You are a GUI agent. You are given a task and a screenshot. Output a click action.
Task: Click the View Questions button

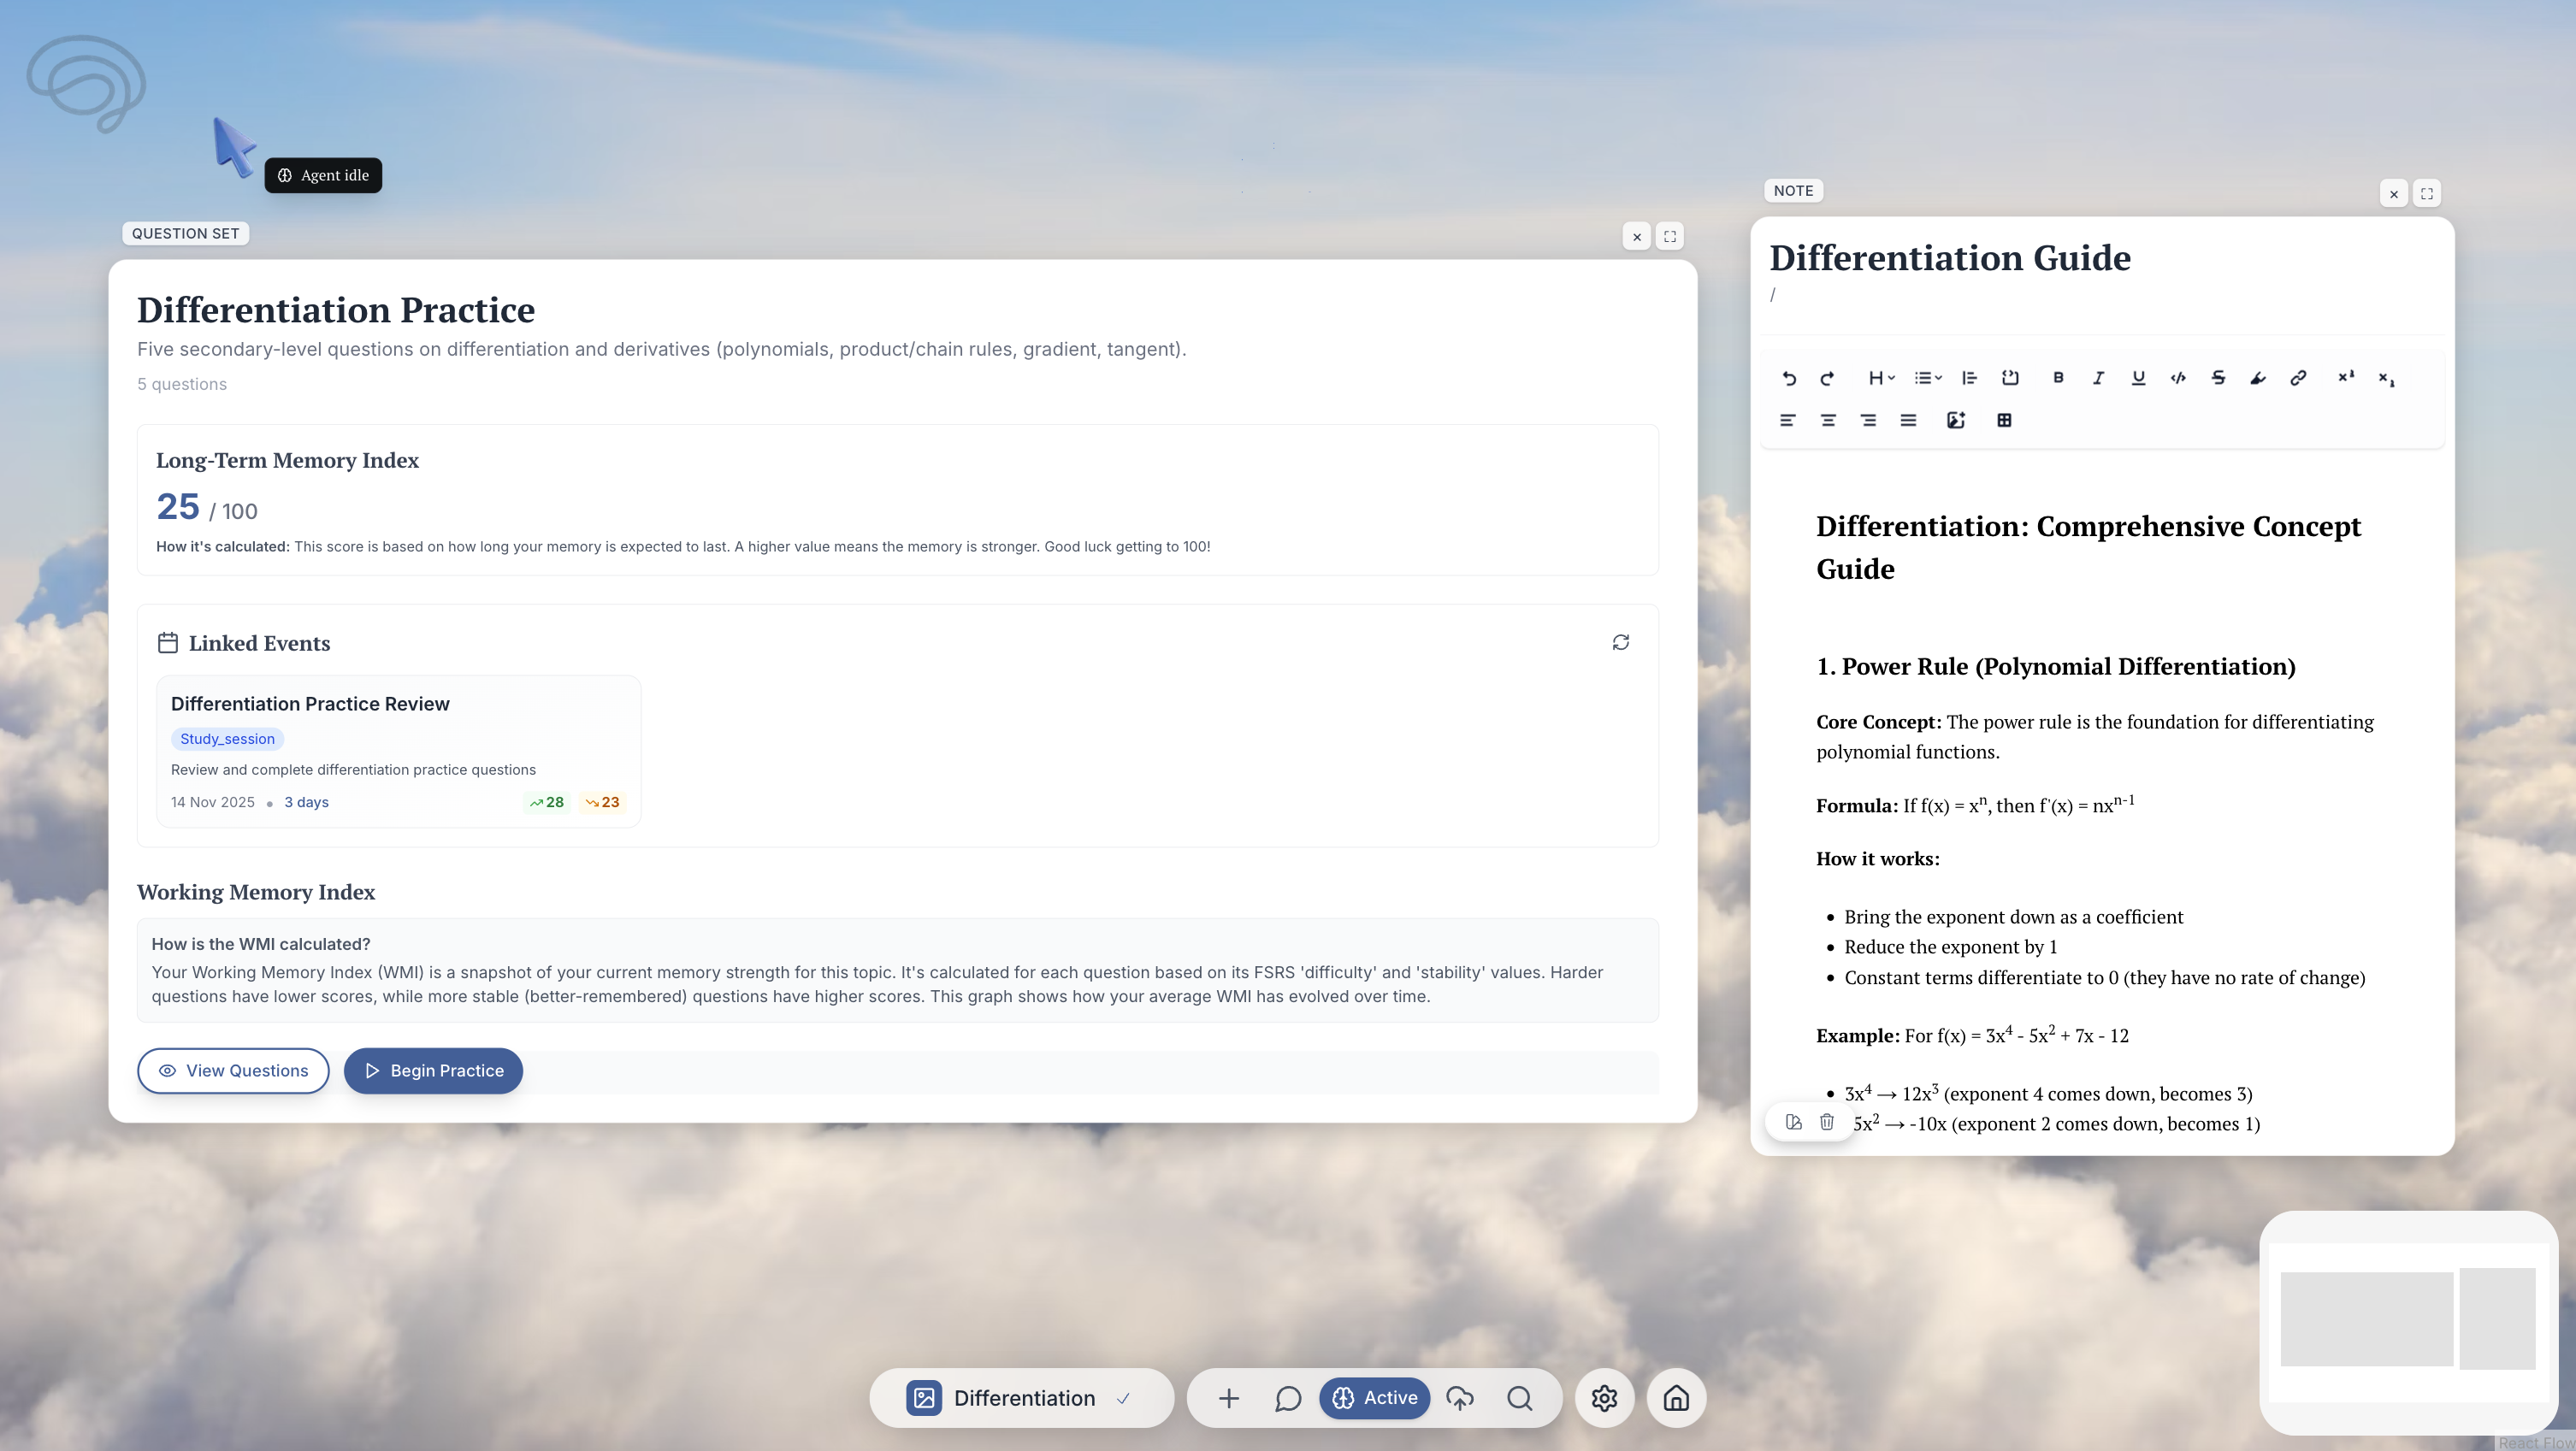(233, 1071)
